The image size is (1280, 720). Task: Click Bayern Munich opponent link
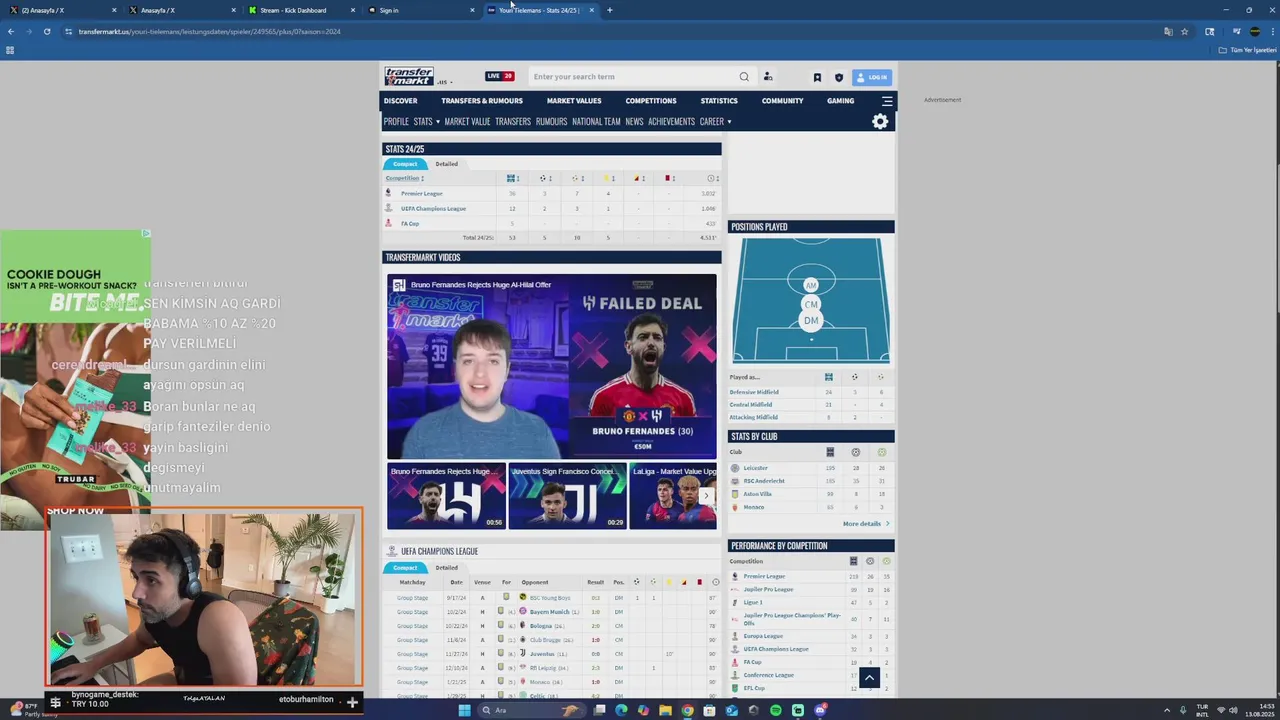click(549, 611)
